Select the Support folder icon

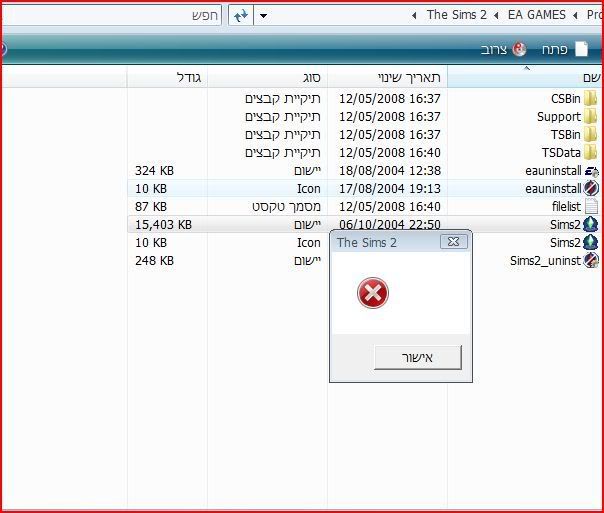click(x=591, y=117)
